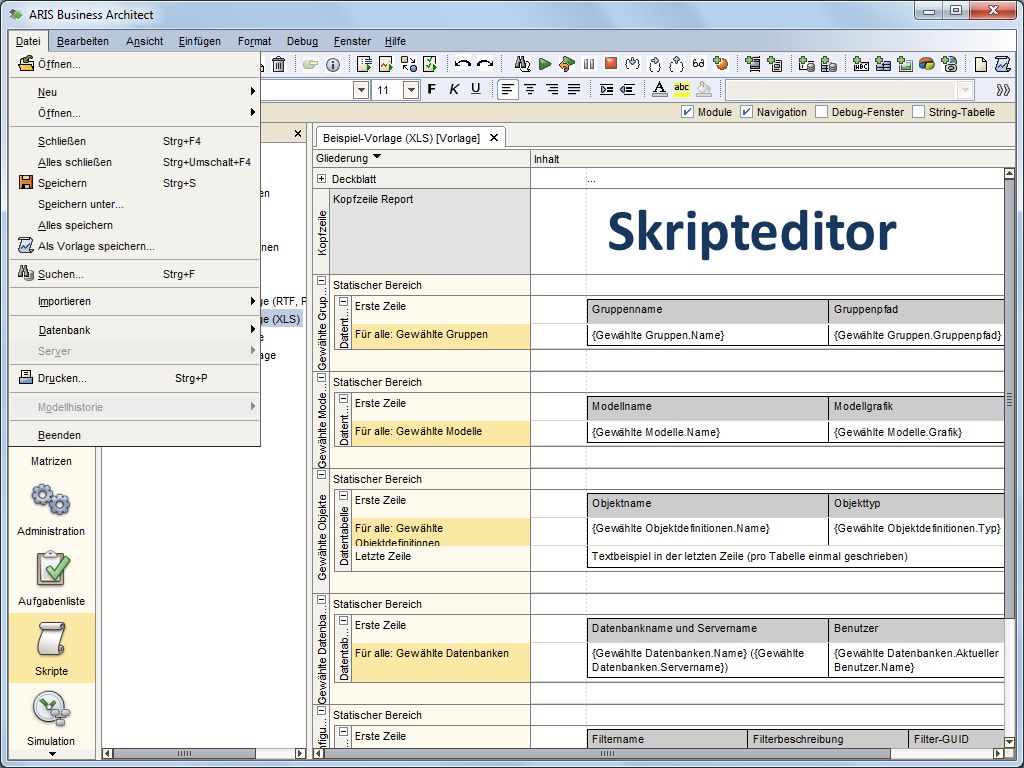Choose Drucken from the Datei menu

point(135,378)
